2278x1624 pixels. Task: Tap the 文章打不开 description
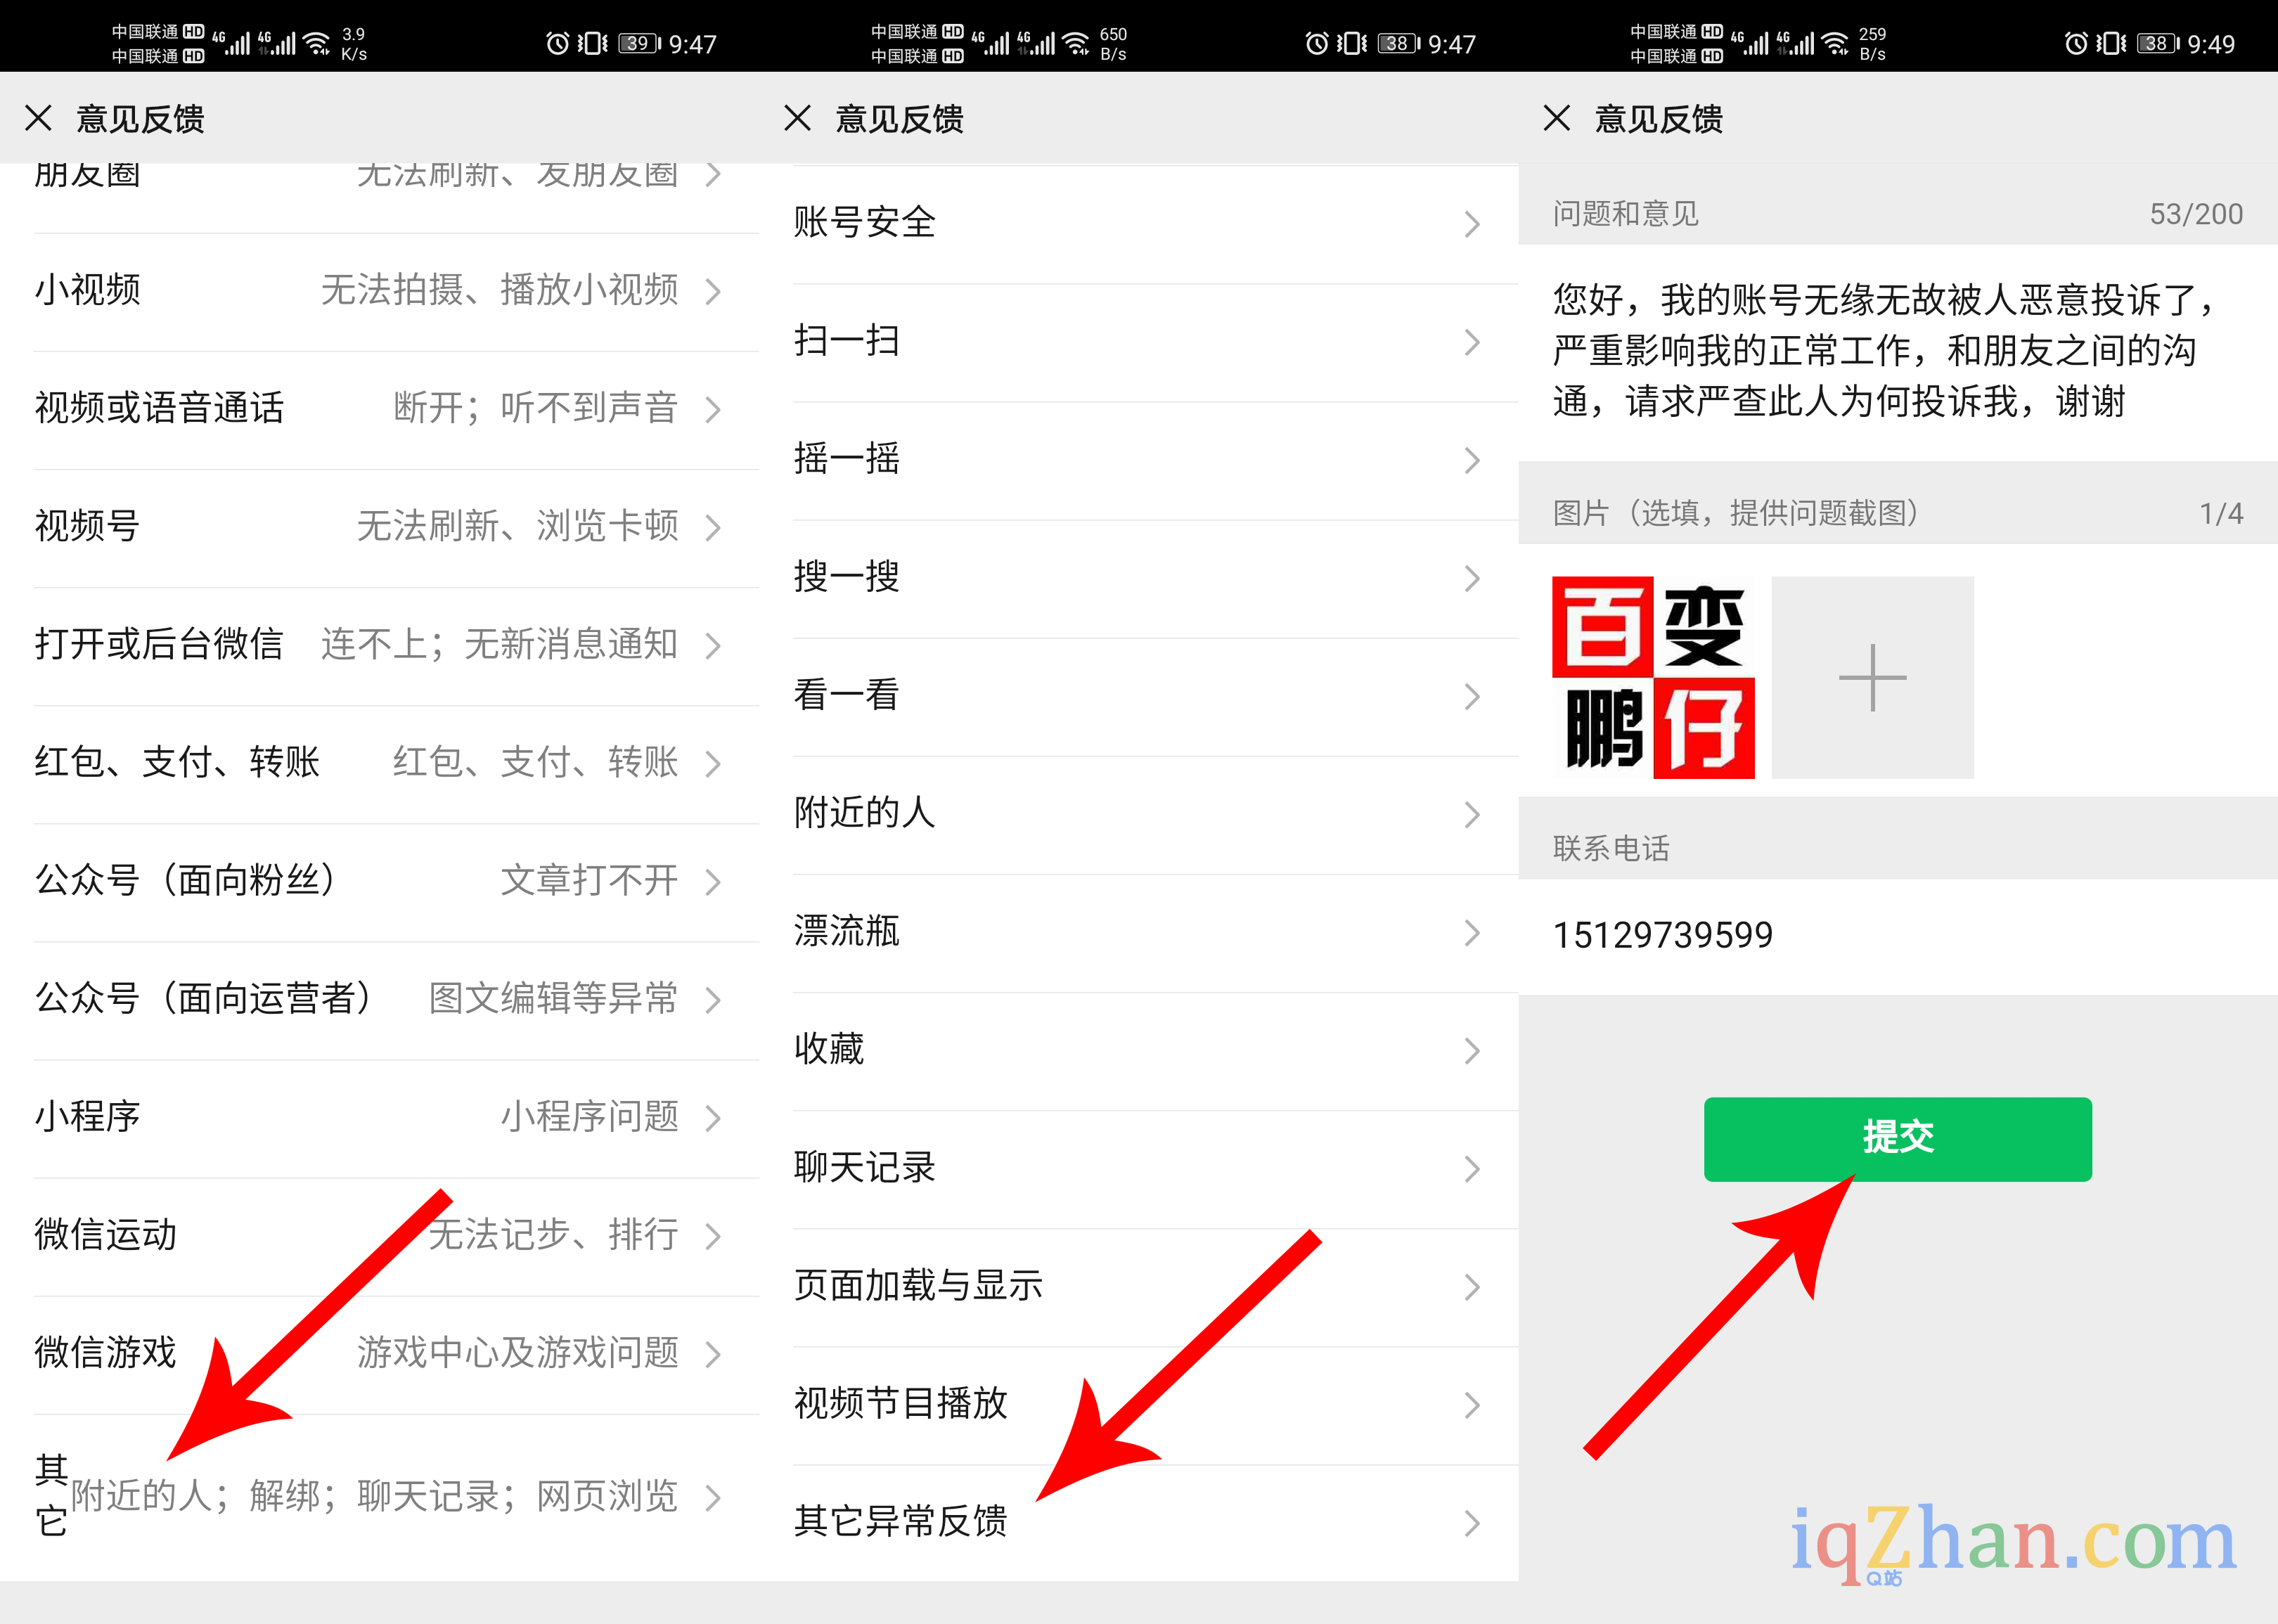coord(590,880)
